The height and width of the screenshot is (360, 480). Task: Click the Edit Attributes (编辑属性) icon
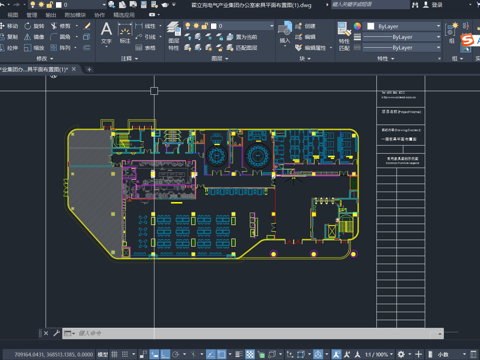coord(311,48)
